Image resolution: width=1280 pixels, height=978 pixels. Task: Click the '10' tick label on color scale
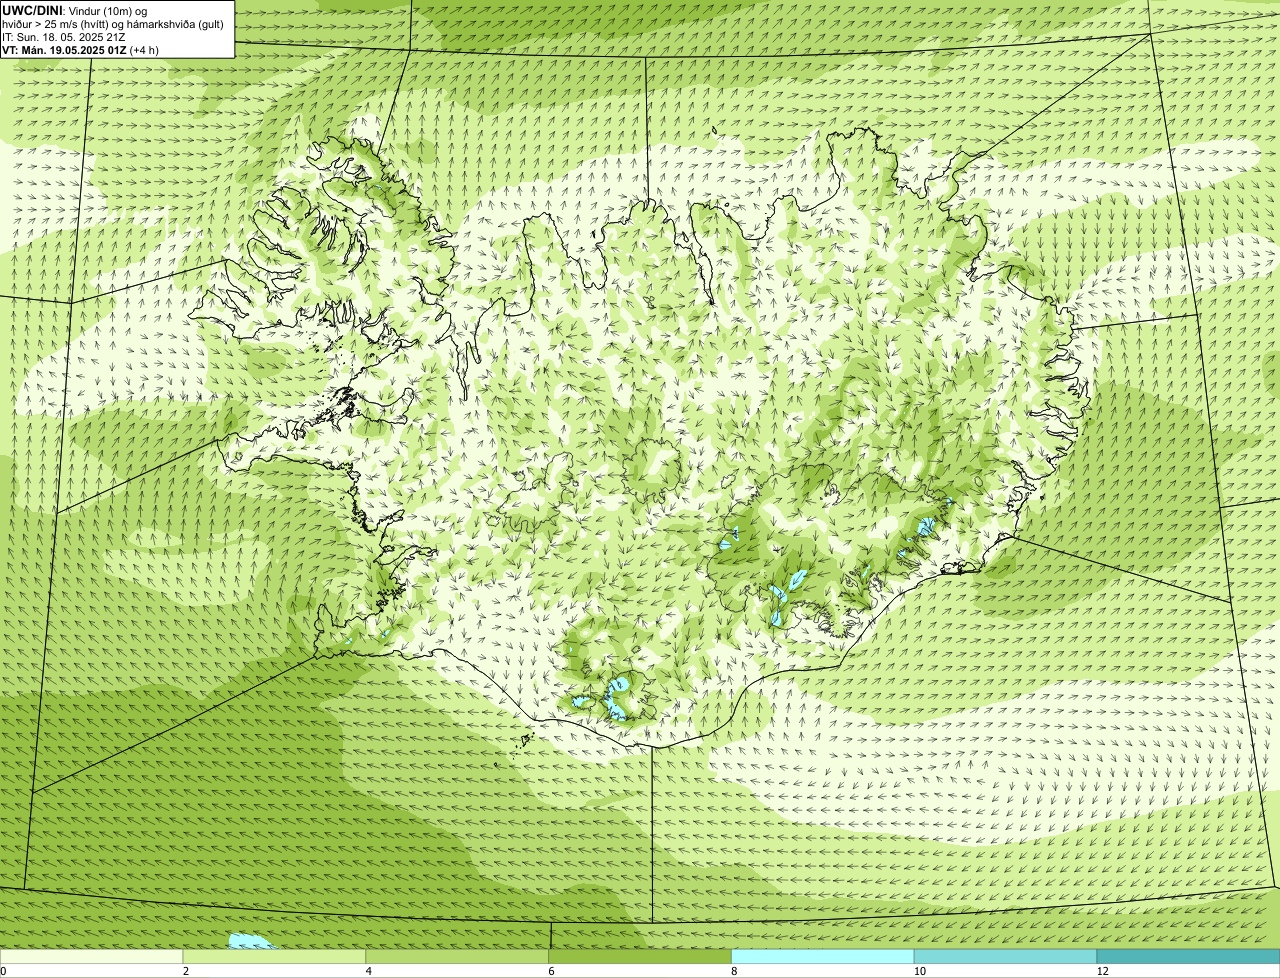point(919,971)
